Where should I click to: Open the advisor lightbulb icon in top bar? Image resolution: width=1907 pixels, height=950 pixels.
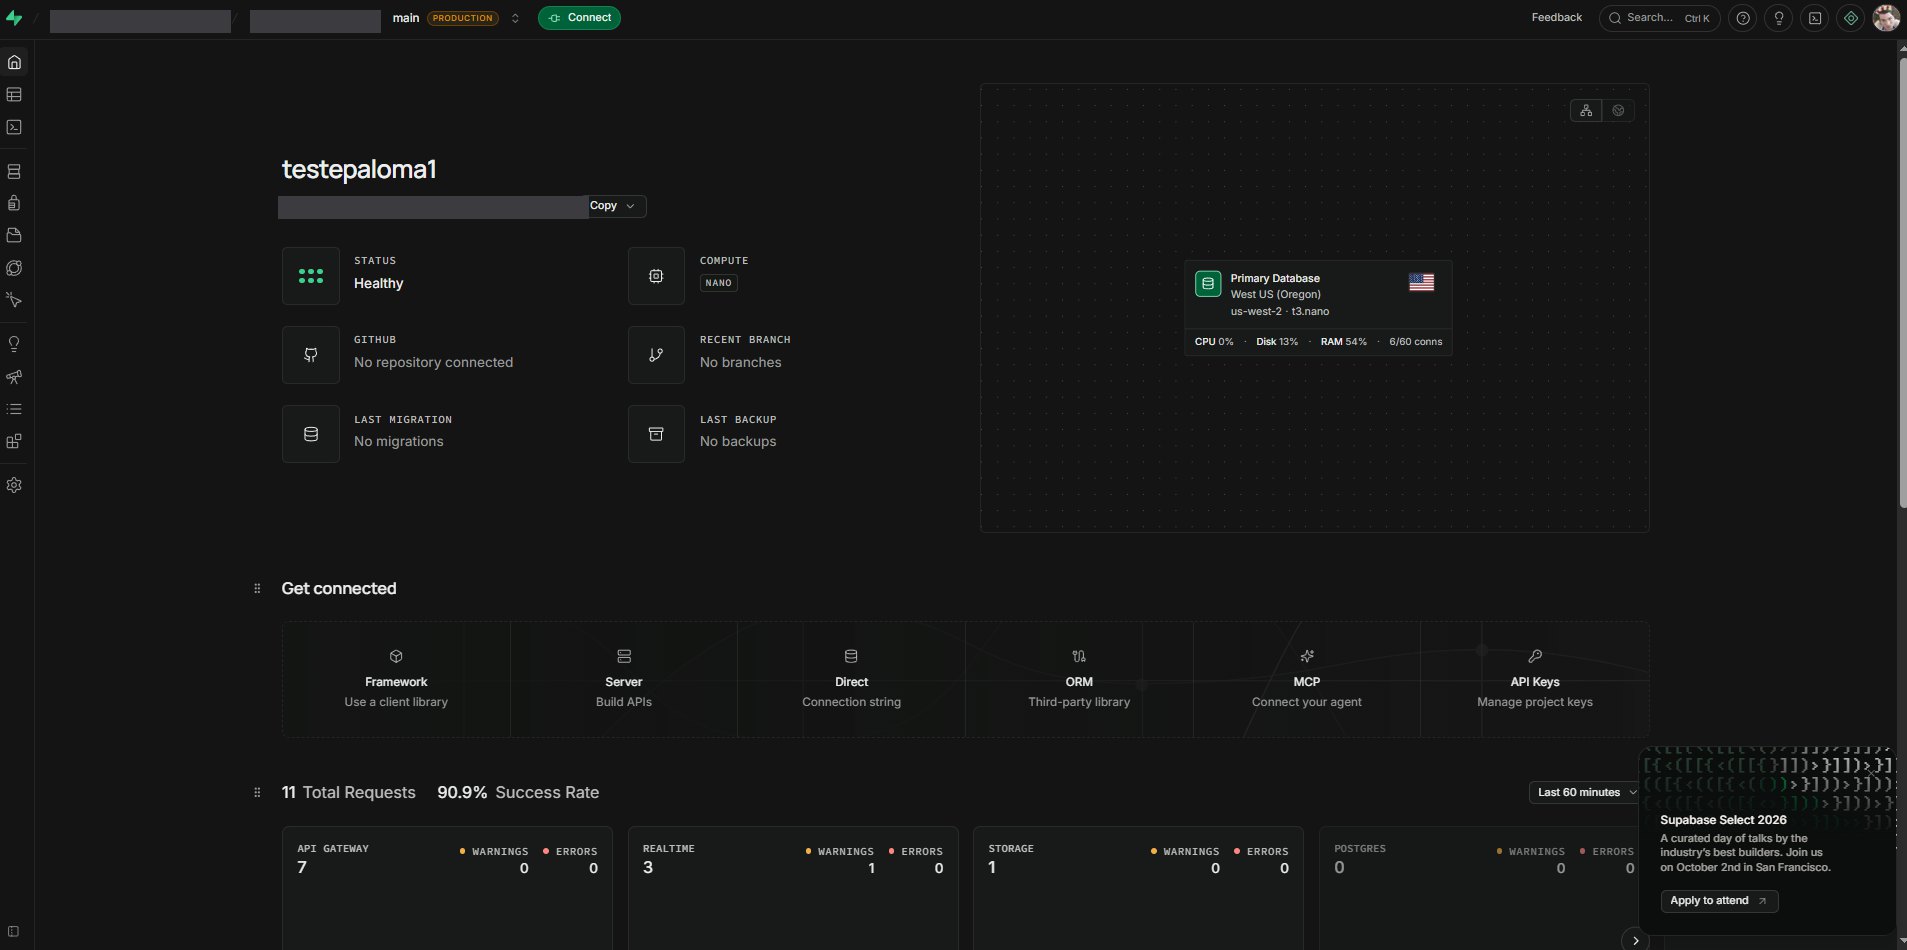[1779, 18]
